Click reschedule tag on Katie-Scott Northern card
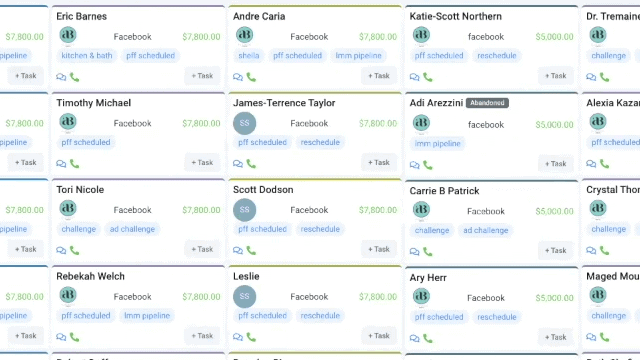The image size is (640, 360). coord(497,56)
